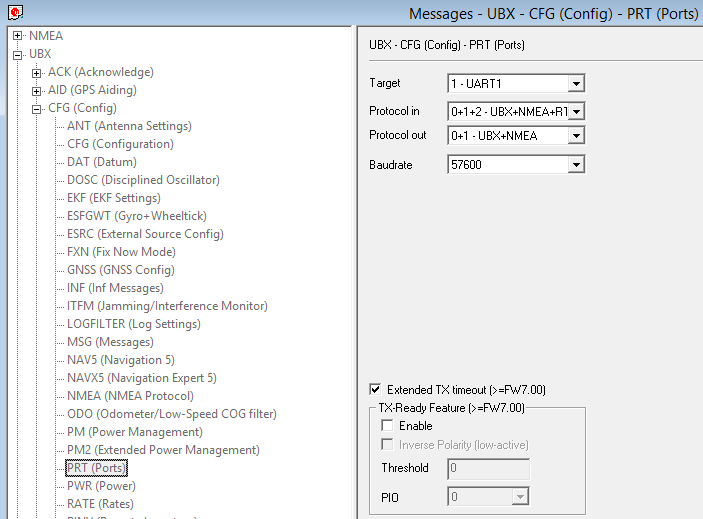The height and width of the screenshot is (519, 703).
Task: Expand the AID (GPS Aiding) node
Action: point(37,90)
